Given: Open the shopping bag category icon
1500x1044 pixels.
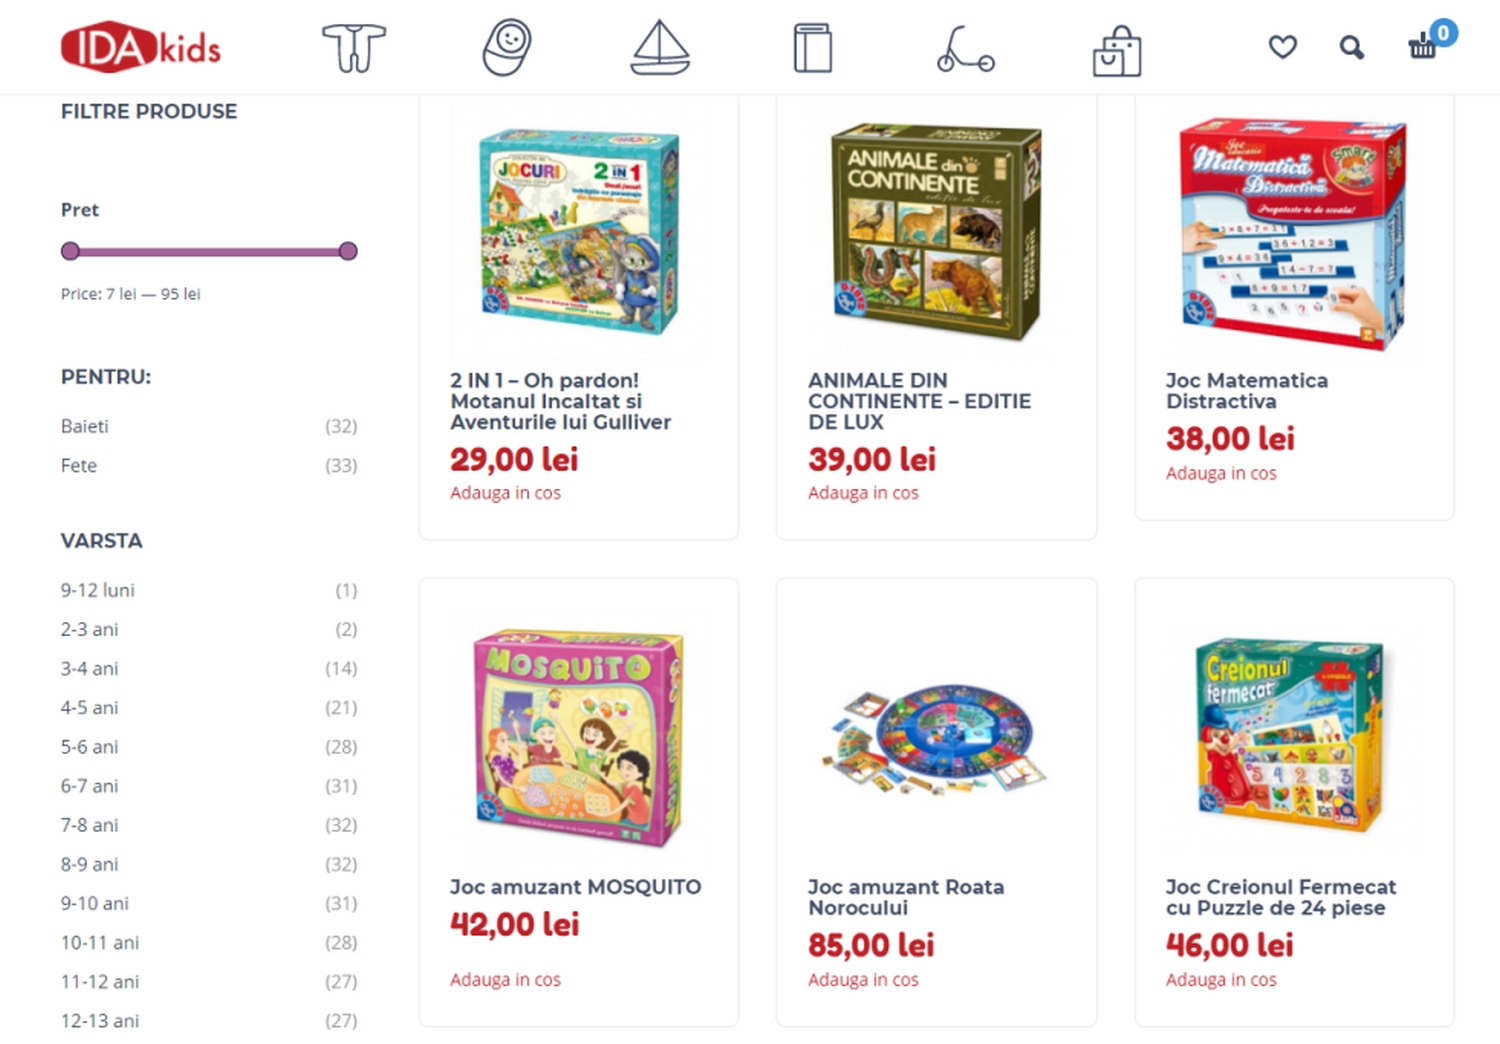Looking at the screenshot, I should click(1117, 50).
